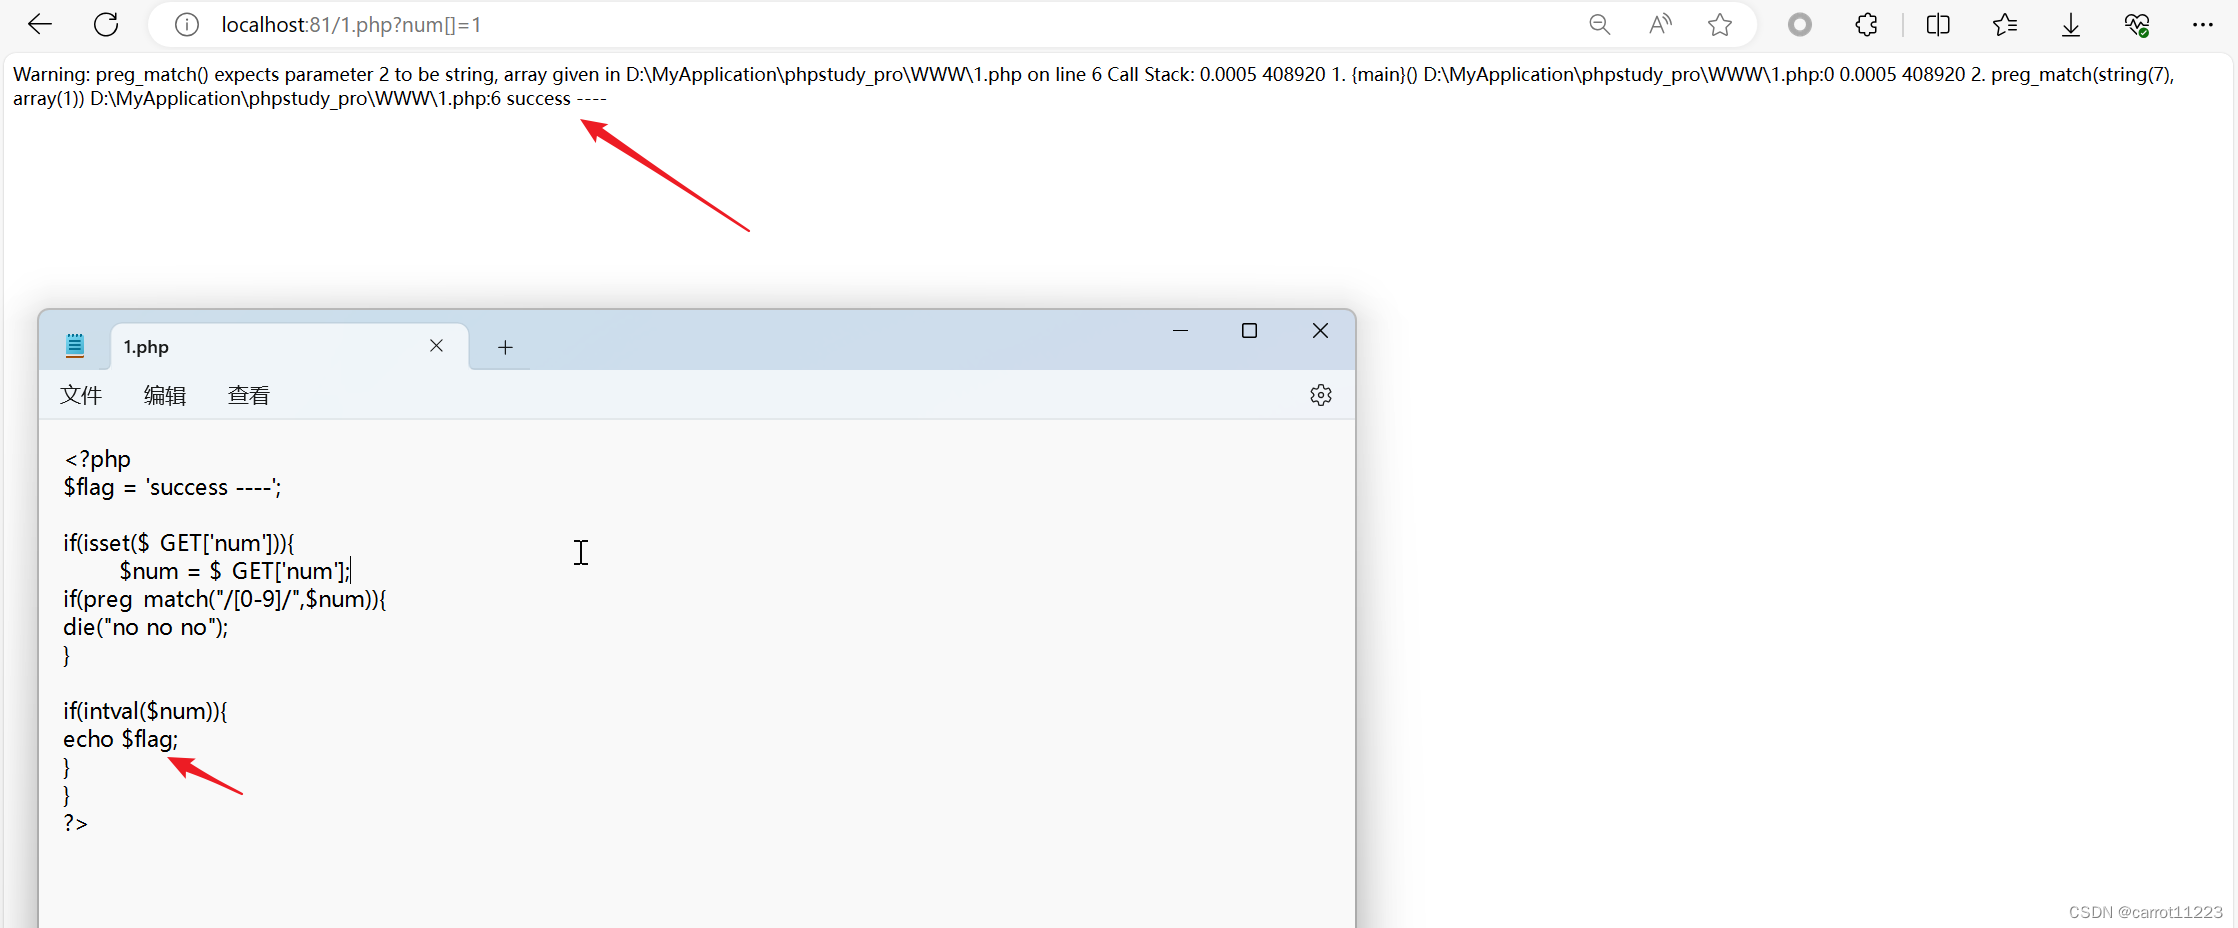
Task: Open Notepad settings gear
Action: point(1321,395)
